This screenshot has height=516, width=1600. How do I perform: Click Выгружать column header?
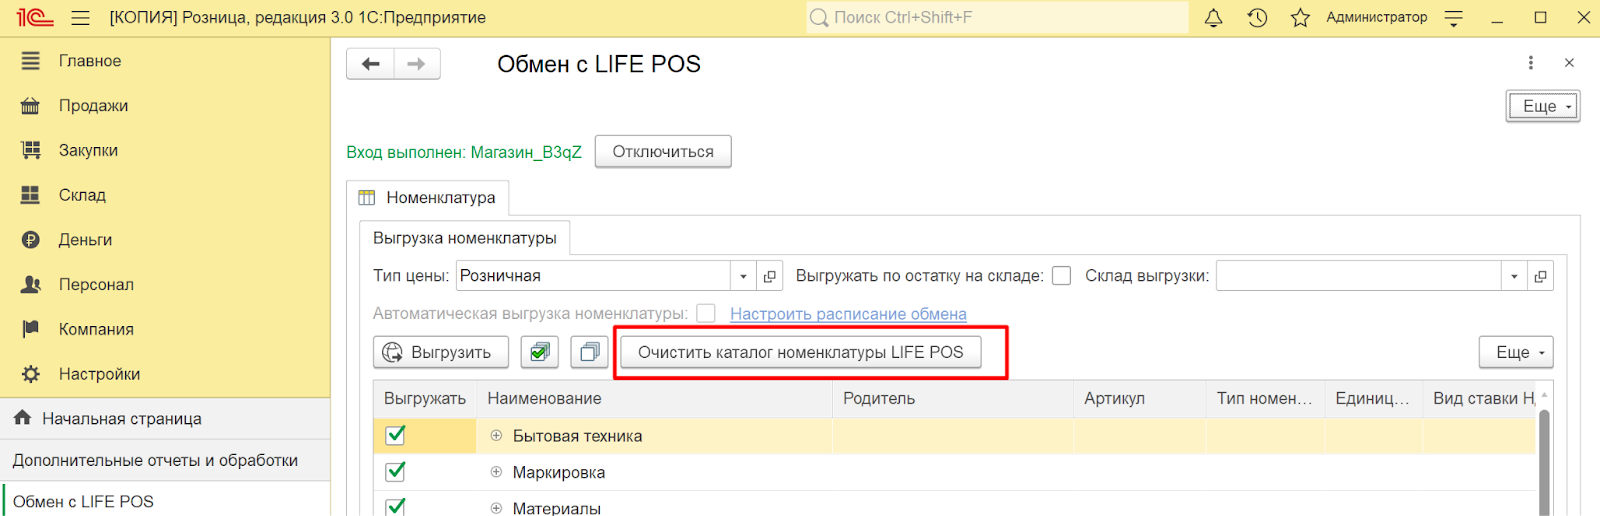pos(425,398)
